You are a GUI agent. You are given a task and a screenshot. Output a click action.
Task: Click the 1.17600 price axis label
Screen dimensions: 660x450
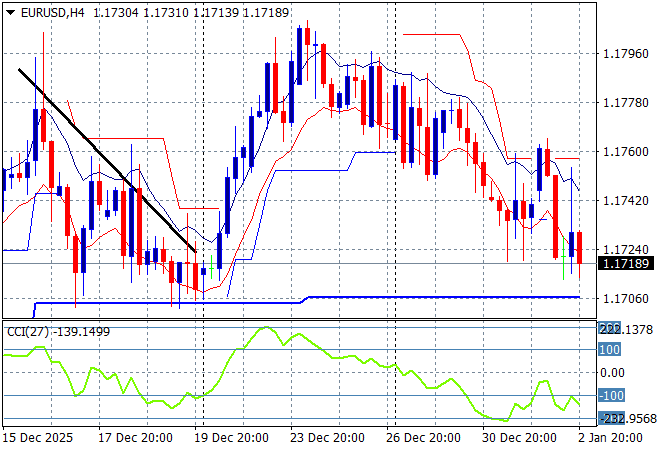[x=626, y=152]
